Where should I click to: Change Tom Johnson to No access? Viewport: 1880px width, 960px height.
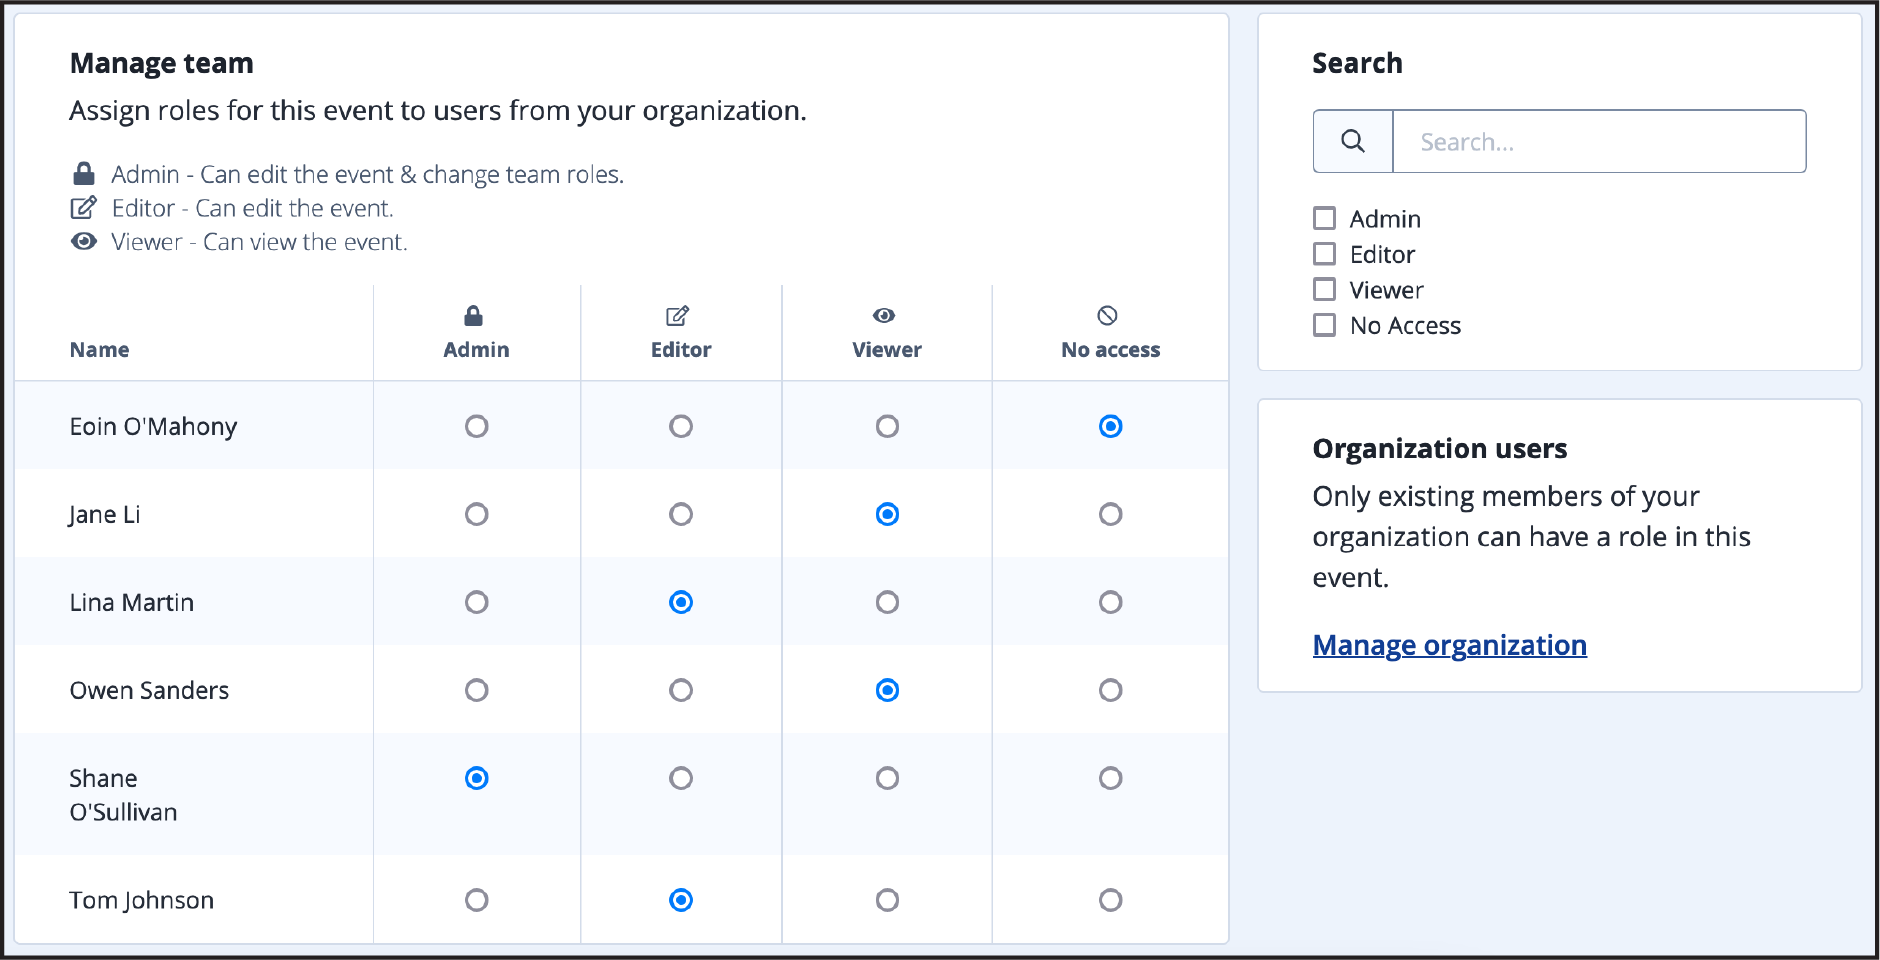click(1110, 900)
